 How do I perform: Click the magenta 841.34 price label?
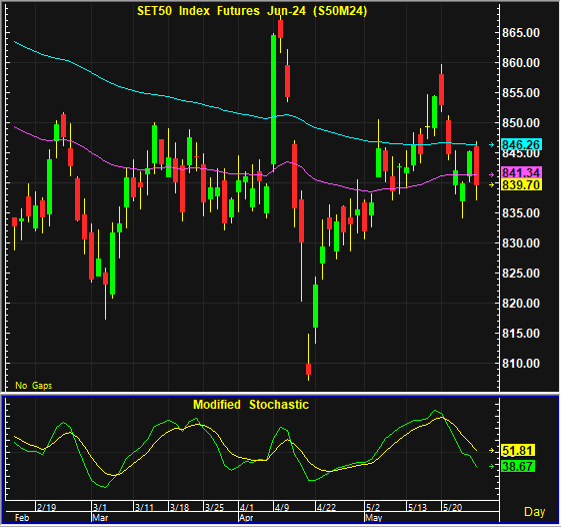click(x=521, y=173)
